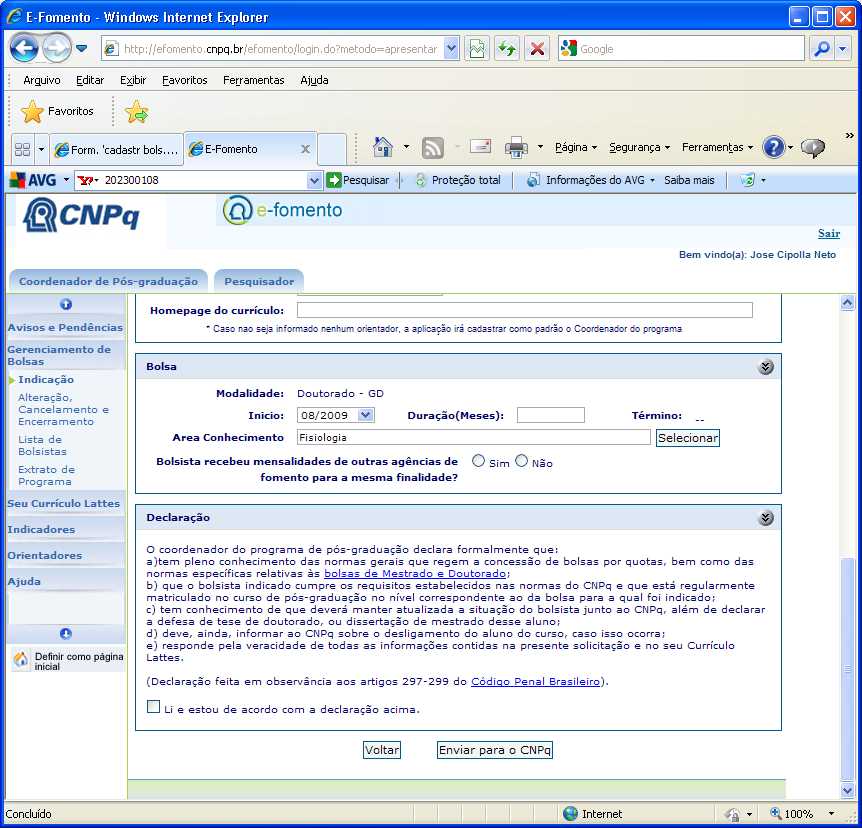The height and width of the screenshot is (828, 862).
Task: Go back with the browser Back arrow
Action: click(x=24, y=48)
